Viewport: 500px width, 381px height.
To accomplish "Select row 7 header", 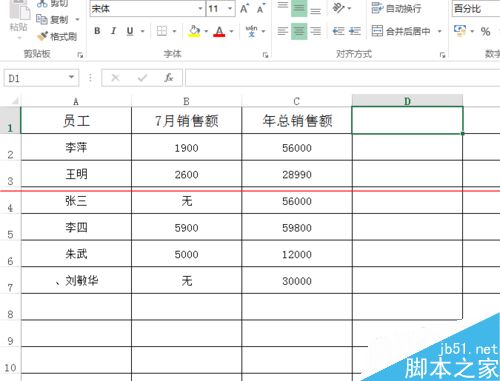I will (x=10, y=280).
